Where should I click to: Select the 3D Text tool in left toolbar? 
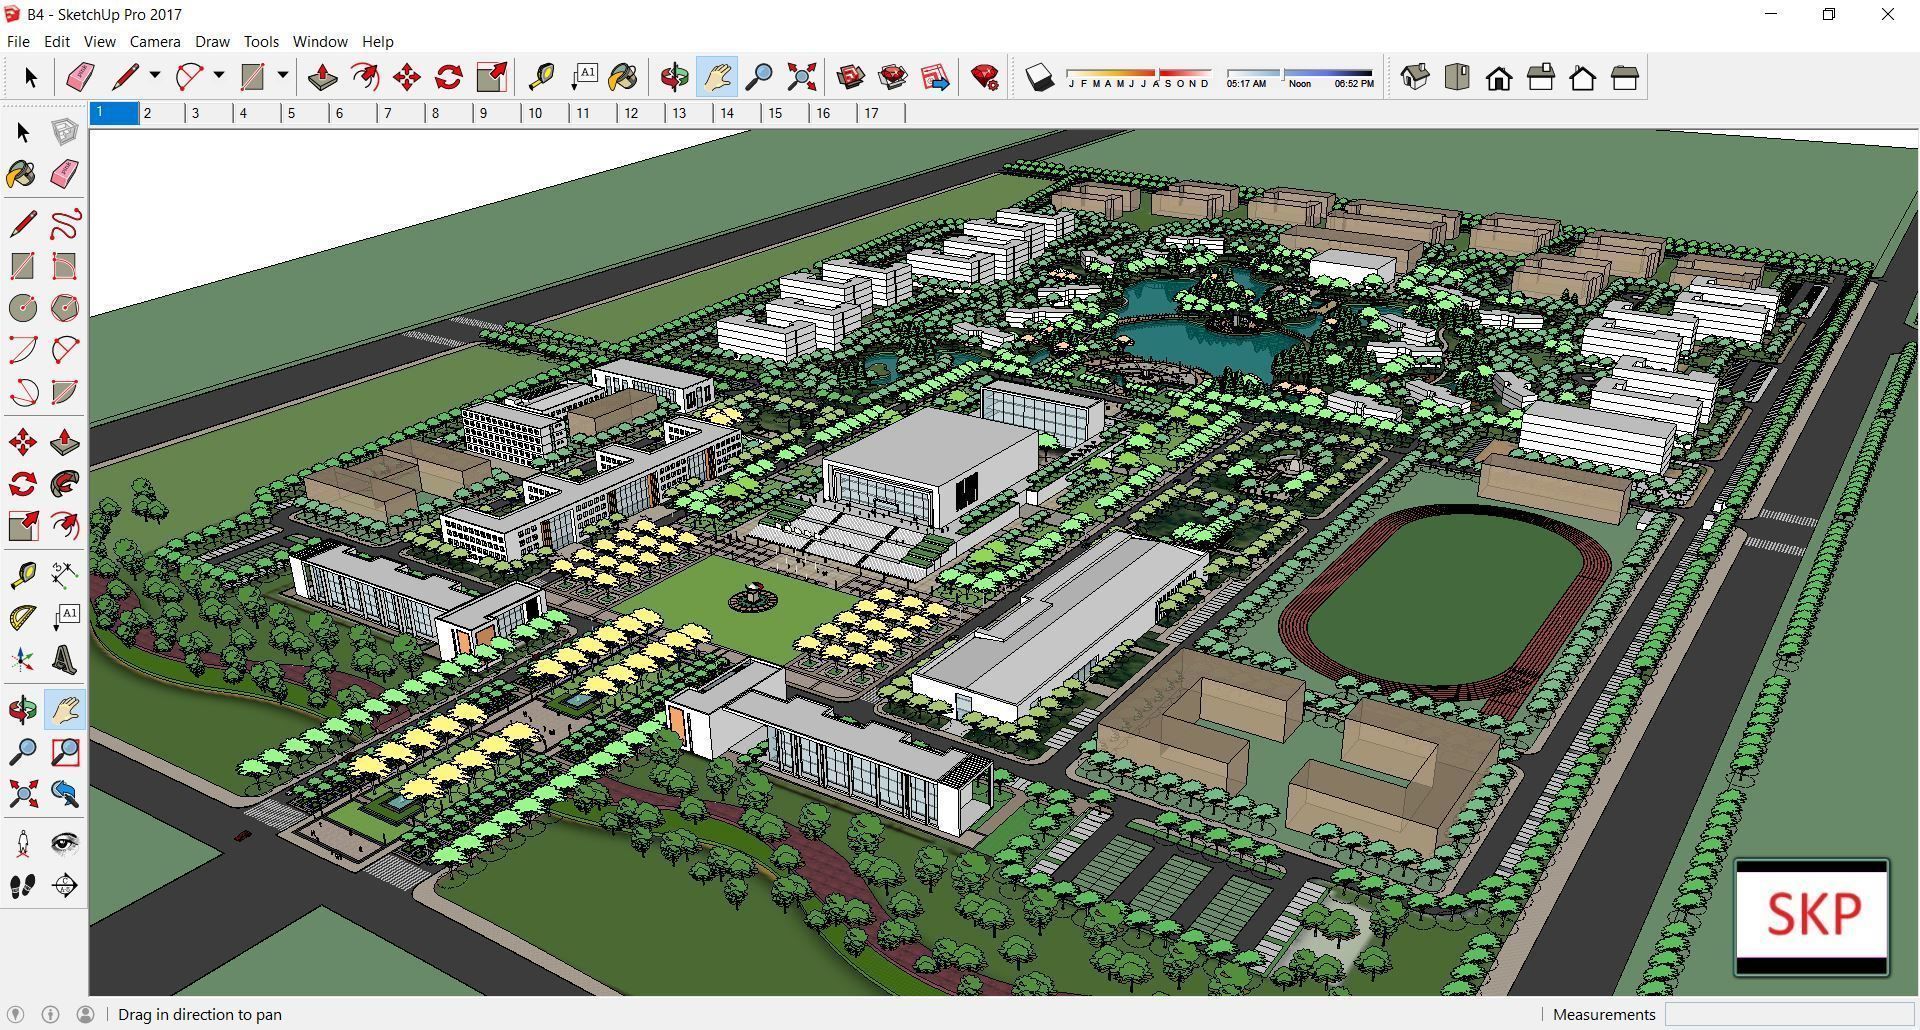click(65, 660)
